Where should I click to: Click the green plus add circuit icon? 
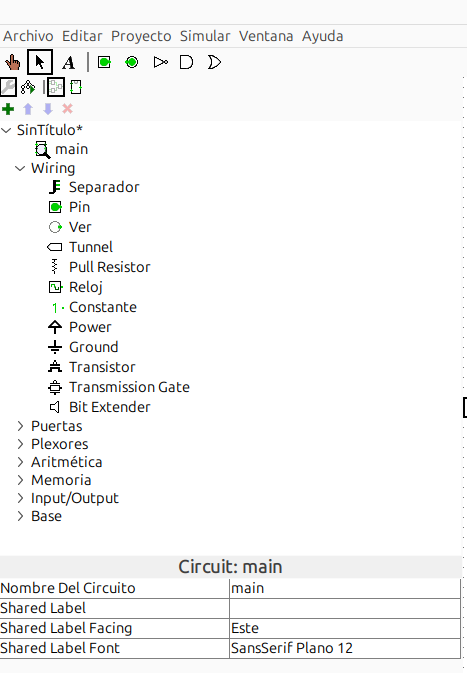point(8,109)
